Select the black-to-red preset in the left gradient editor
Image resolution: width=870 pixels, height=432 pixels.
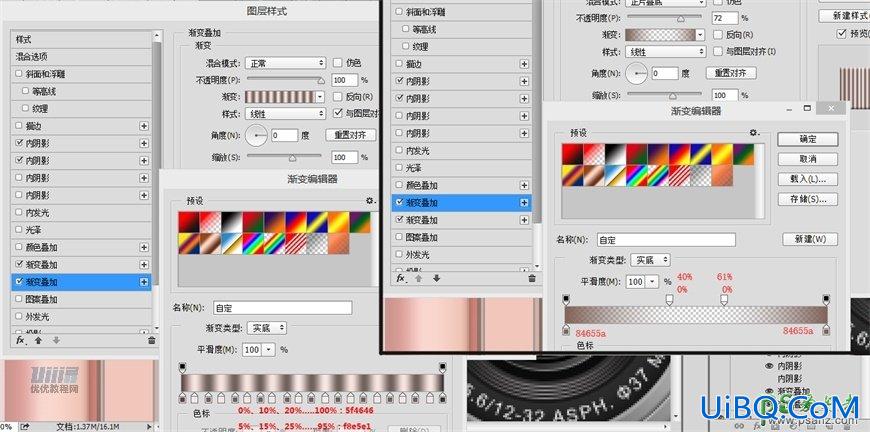tap(189, 222)
